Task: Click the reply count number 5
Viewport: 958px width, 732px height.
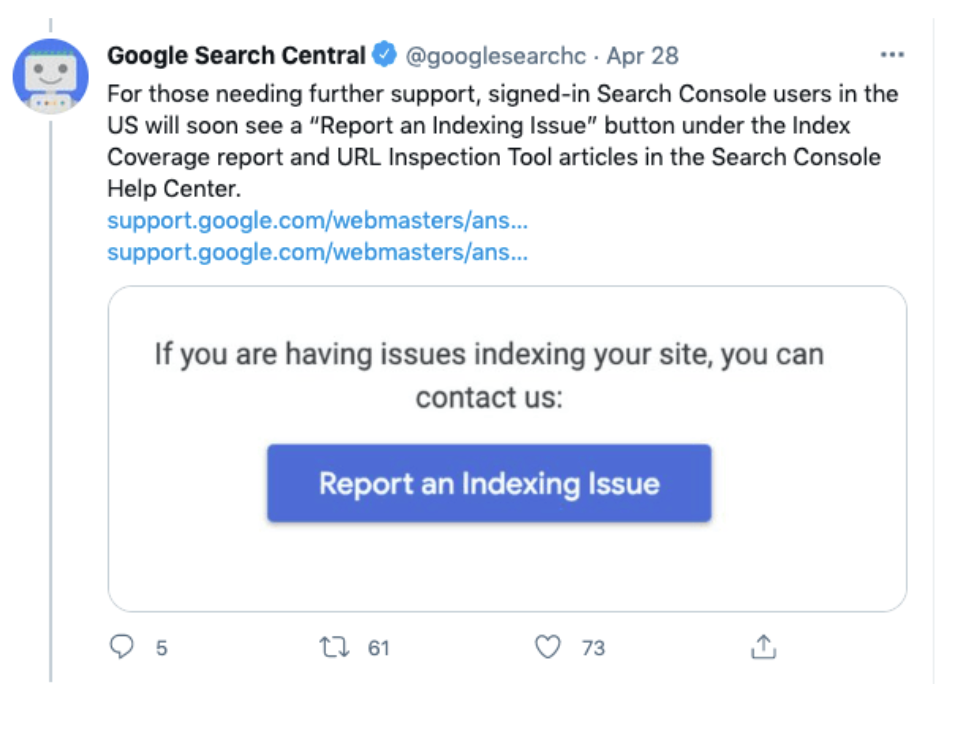Action: click(x=161, y=648)
